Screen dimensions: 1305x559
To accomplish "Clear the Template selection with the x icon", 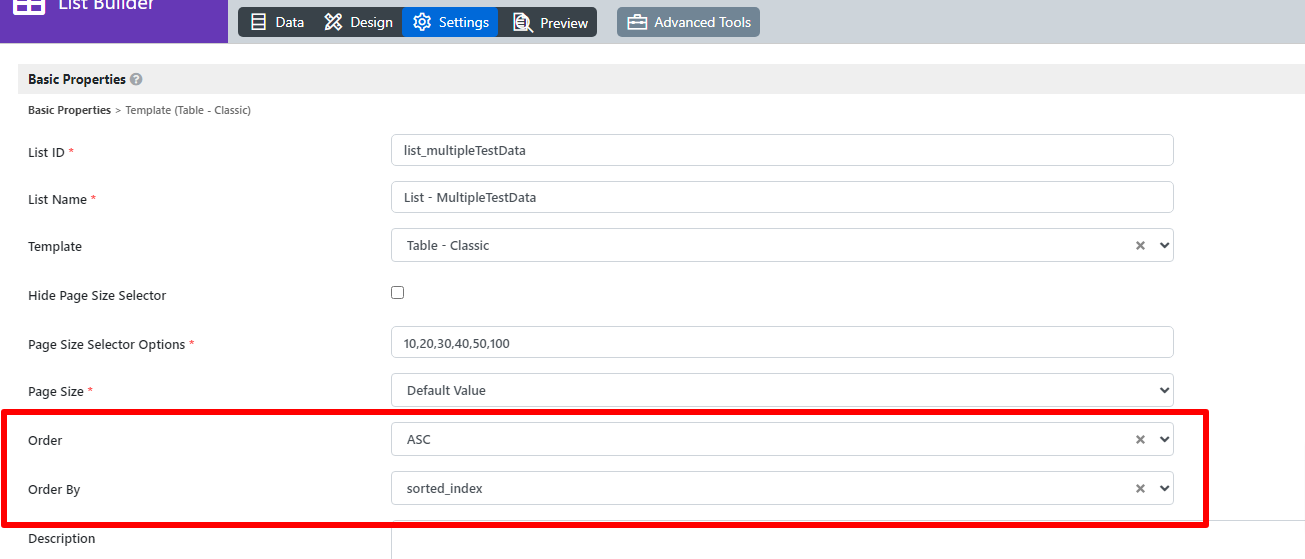I will tap(1140, 245).
